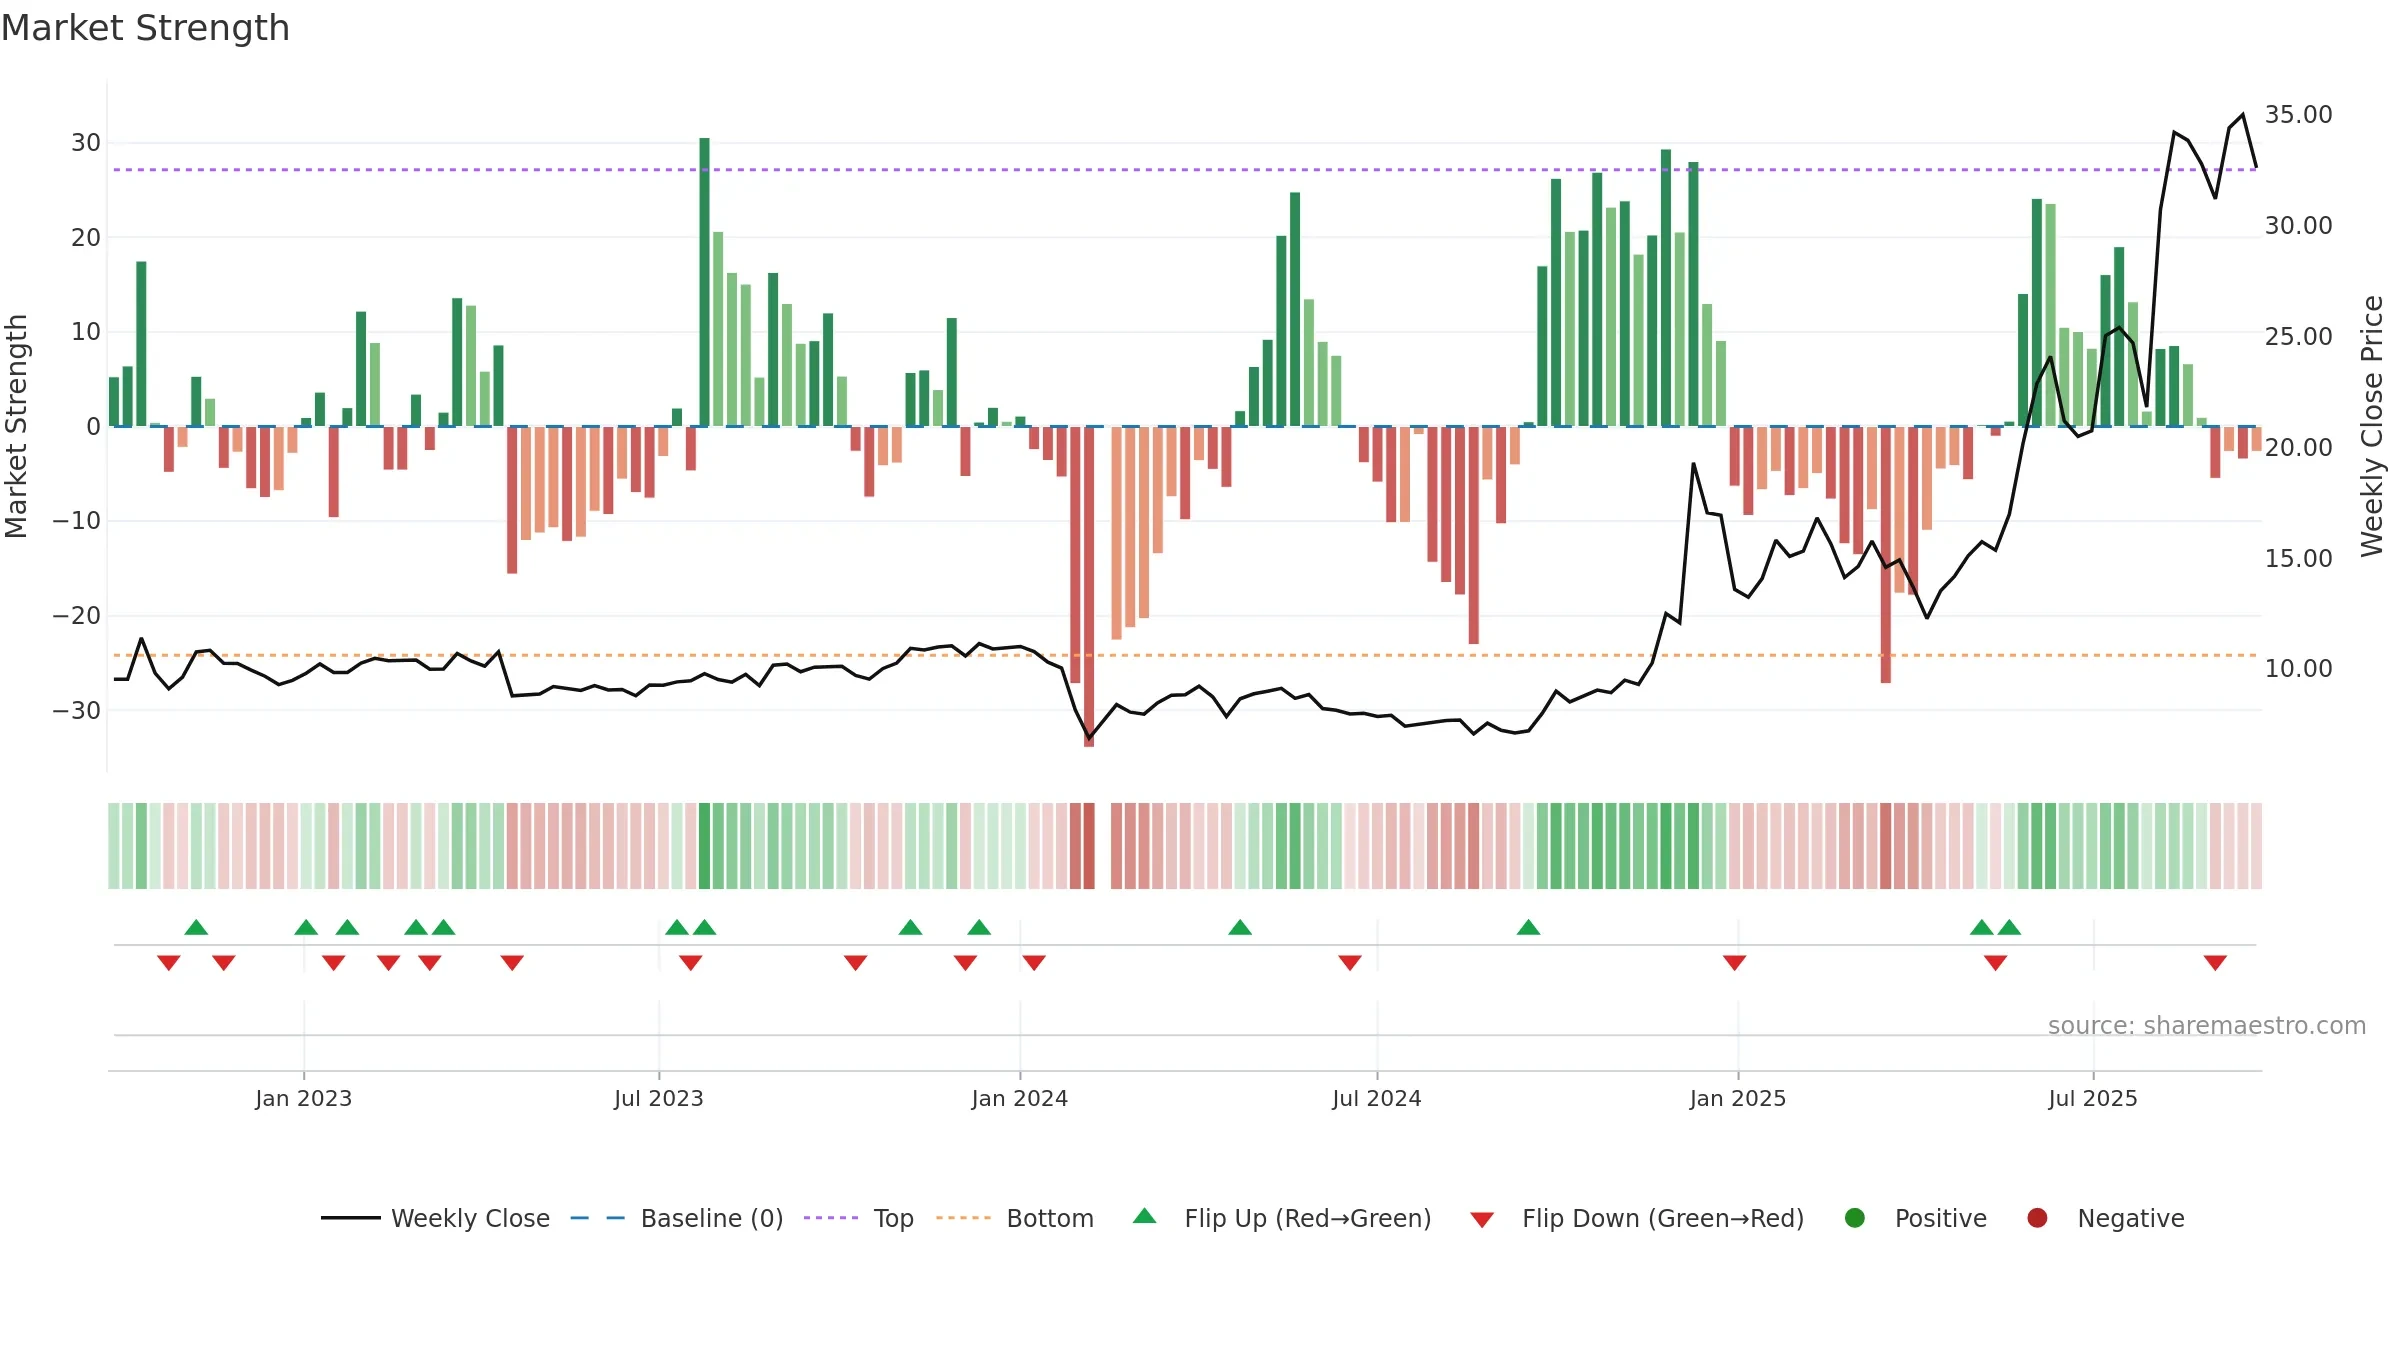Click the 15.00 price axis value
Image resolution: width=2400 pixels, height=1350 pixels.
(2298, 558)
